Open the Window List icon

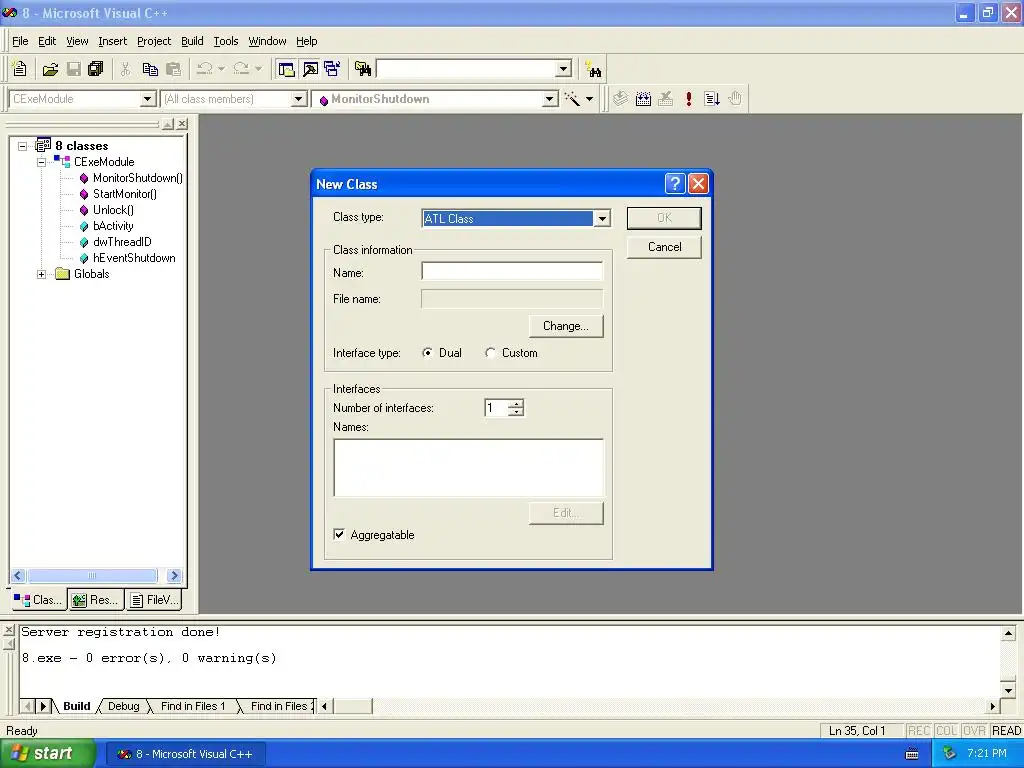coord(332,69)
